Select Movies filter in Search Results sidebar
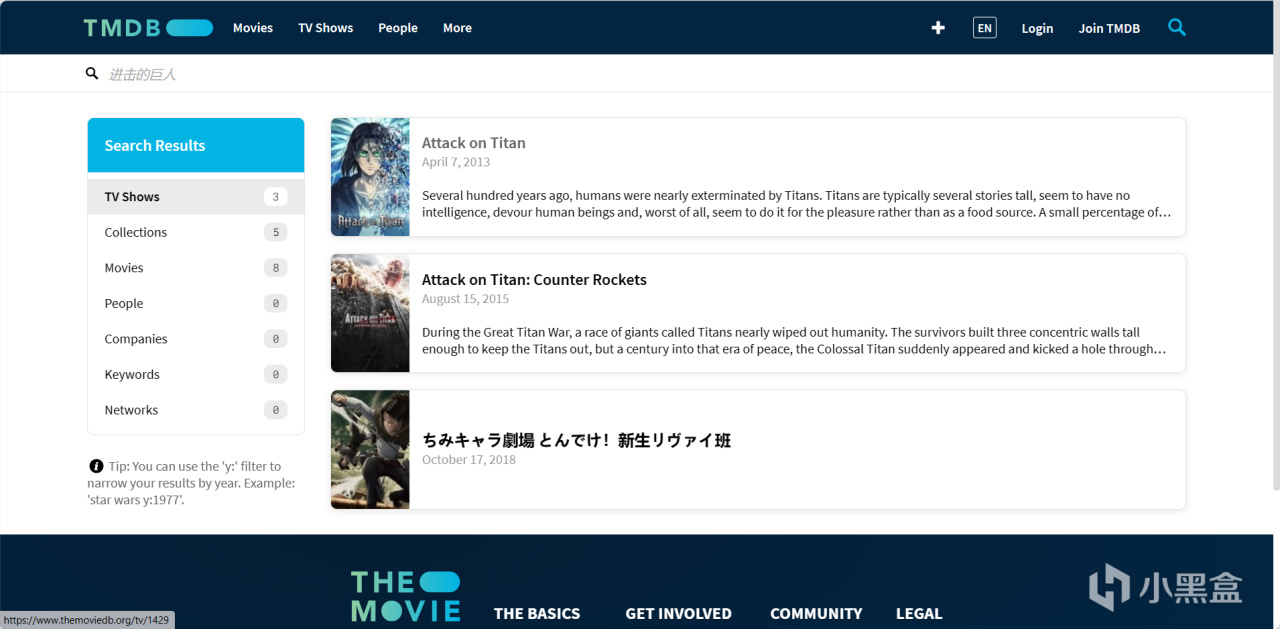This screenshot has width=1280, height=629. [196, 268]
